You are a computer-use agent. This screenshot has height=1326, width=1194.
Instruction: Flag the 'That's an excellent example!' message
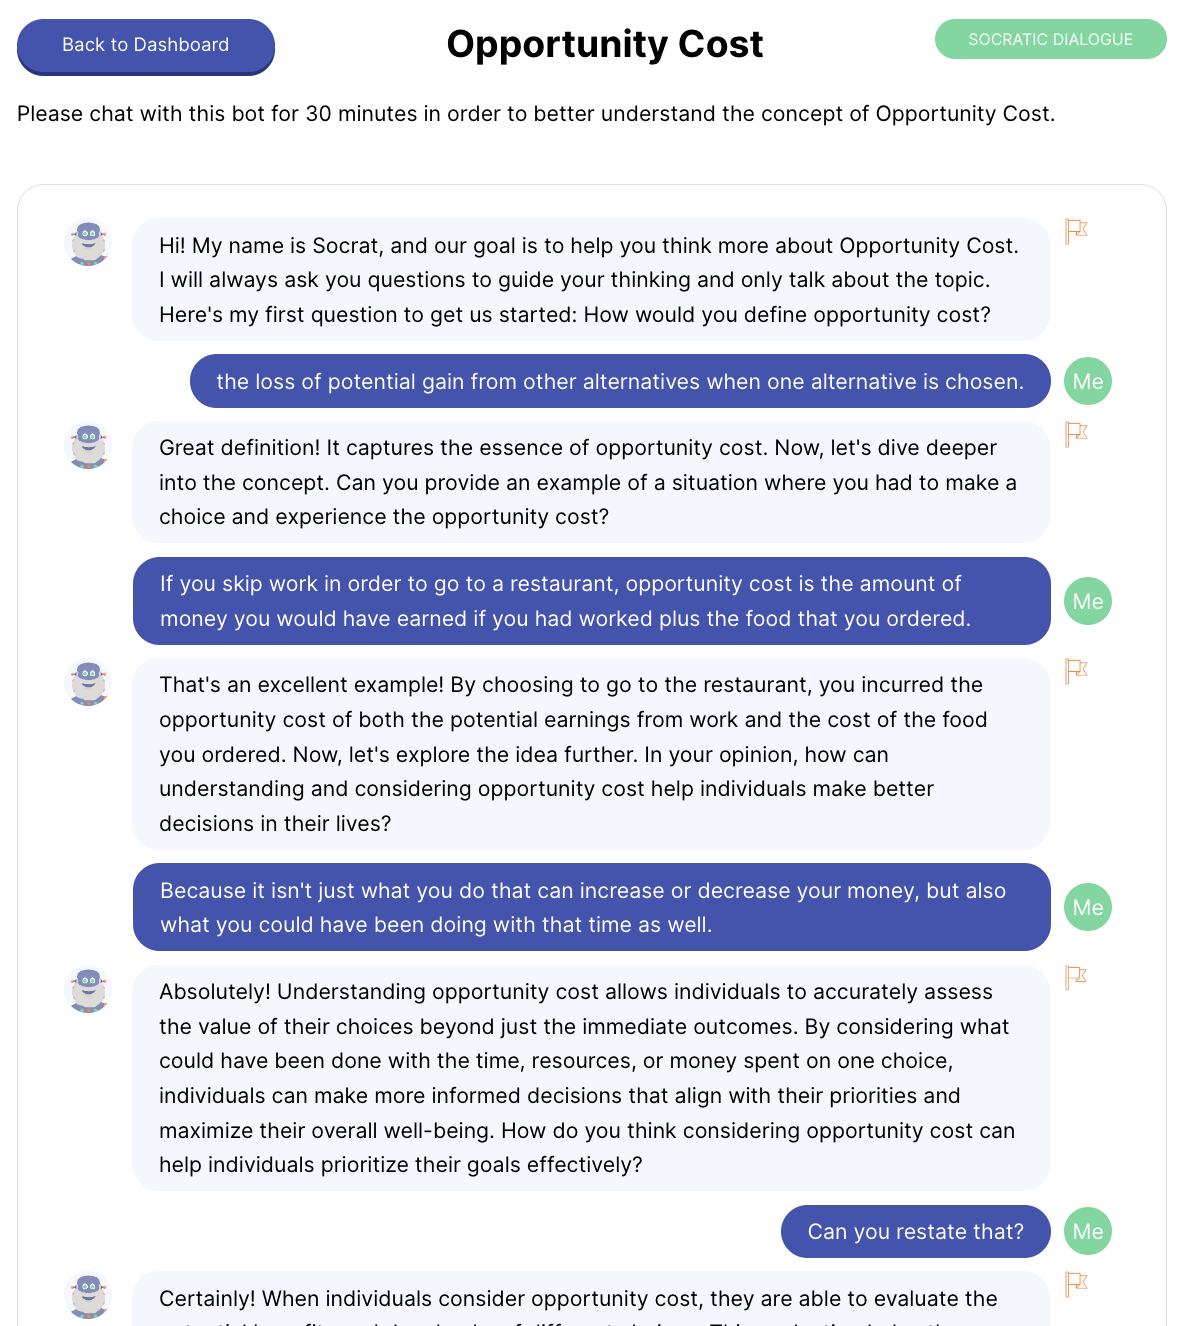click(x=1076, y=671)
